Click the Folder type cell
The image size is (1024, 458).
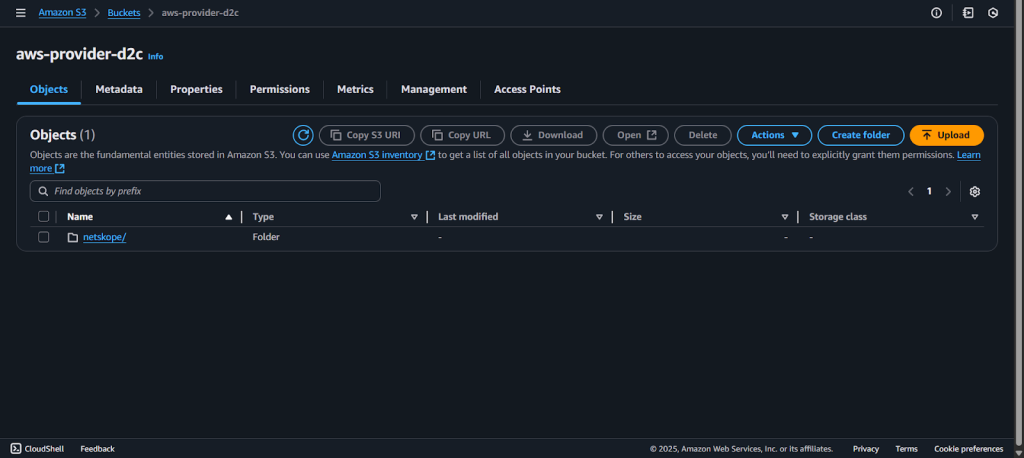(266, 237)
